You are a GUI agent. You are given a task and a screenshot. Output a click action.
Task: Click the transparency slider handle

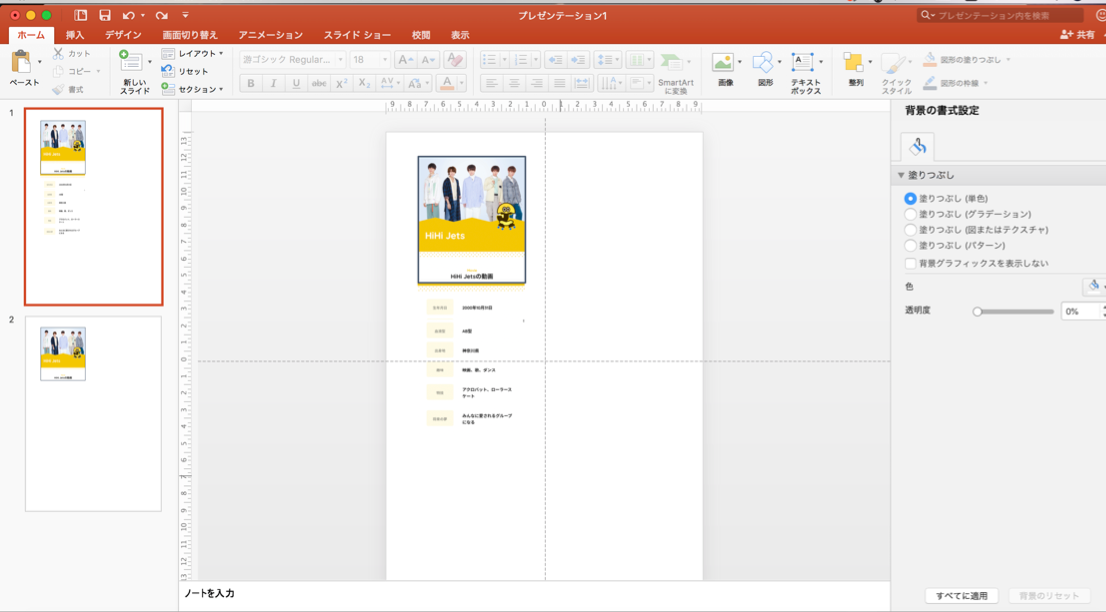pyautogui.click(x=977, y=311)
